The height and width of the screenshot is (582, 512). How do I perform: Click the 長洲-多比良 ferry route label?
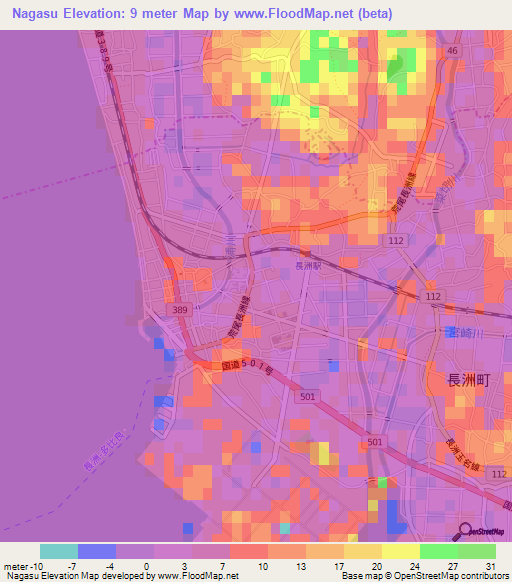coord(104,451)
